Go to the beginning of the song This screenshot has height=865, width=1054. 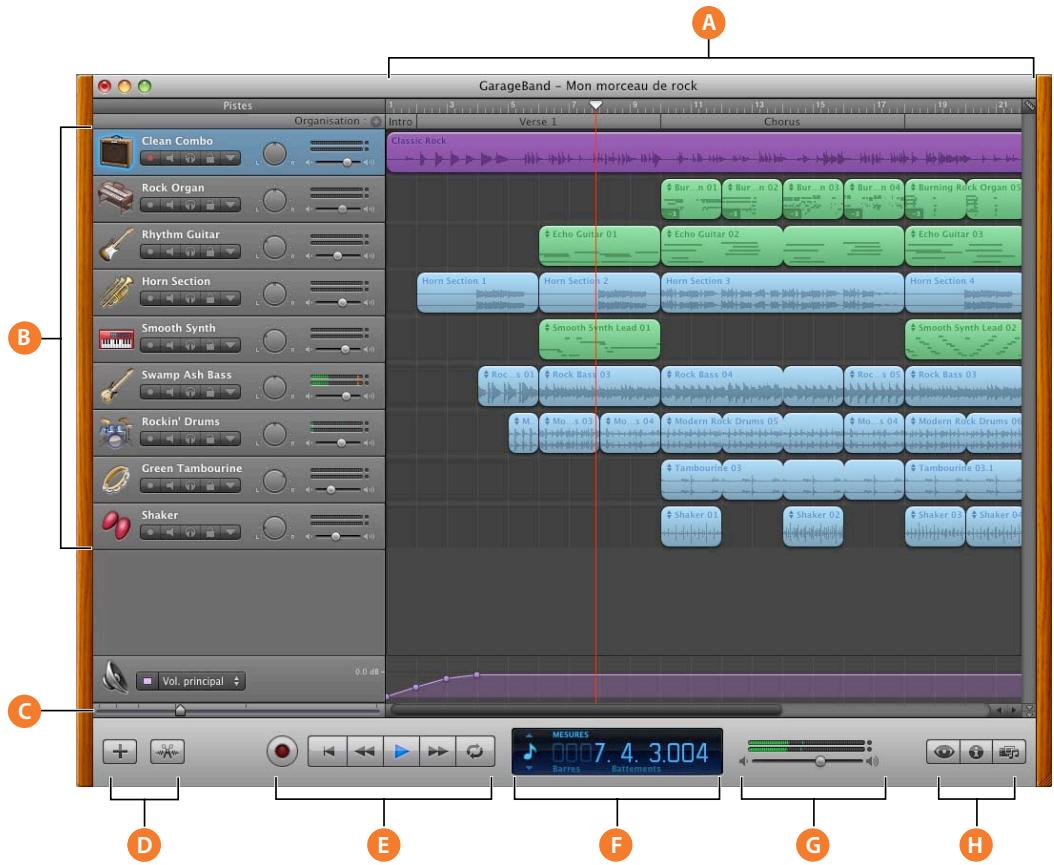click(328, 751)
